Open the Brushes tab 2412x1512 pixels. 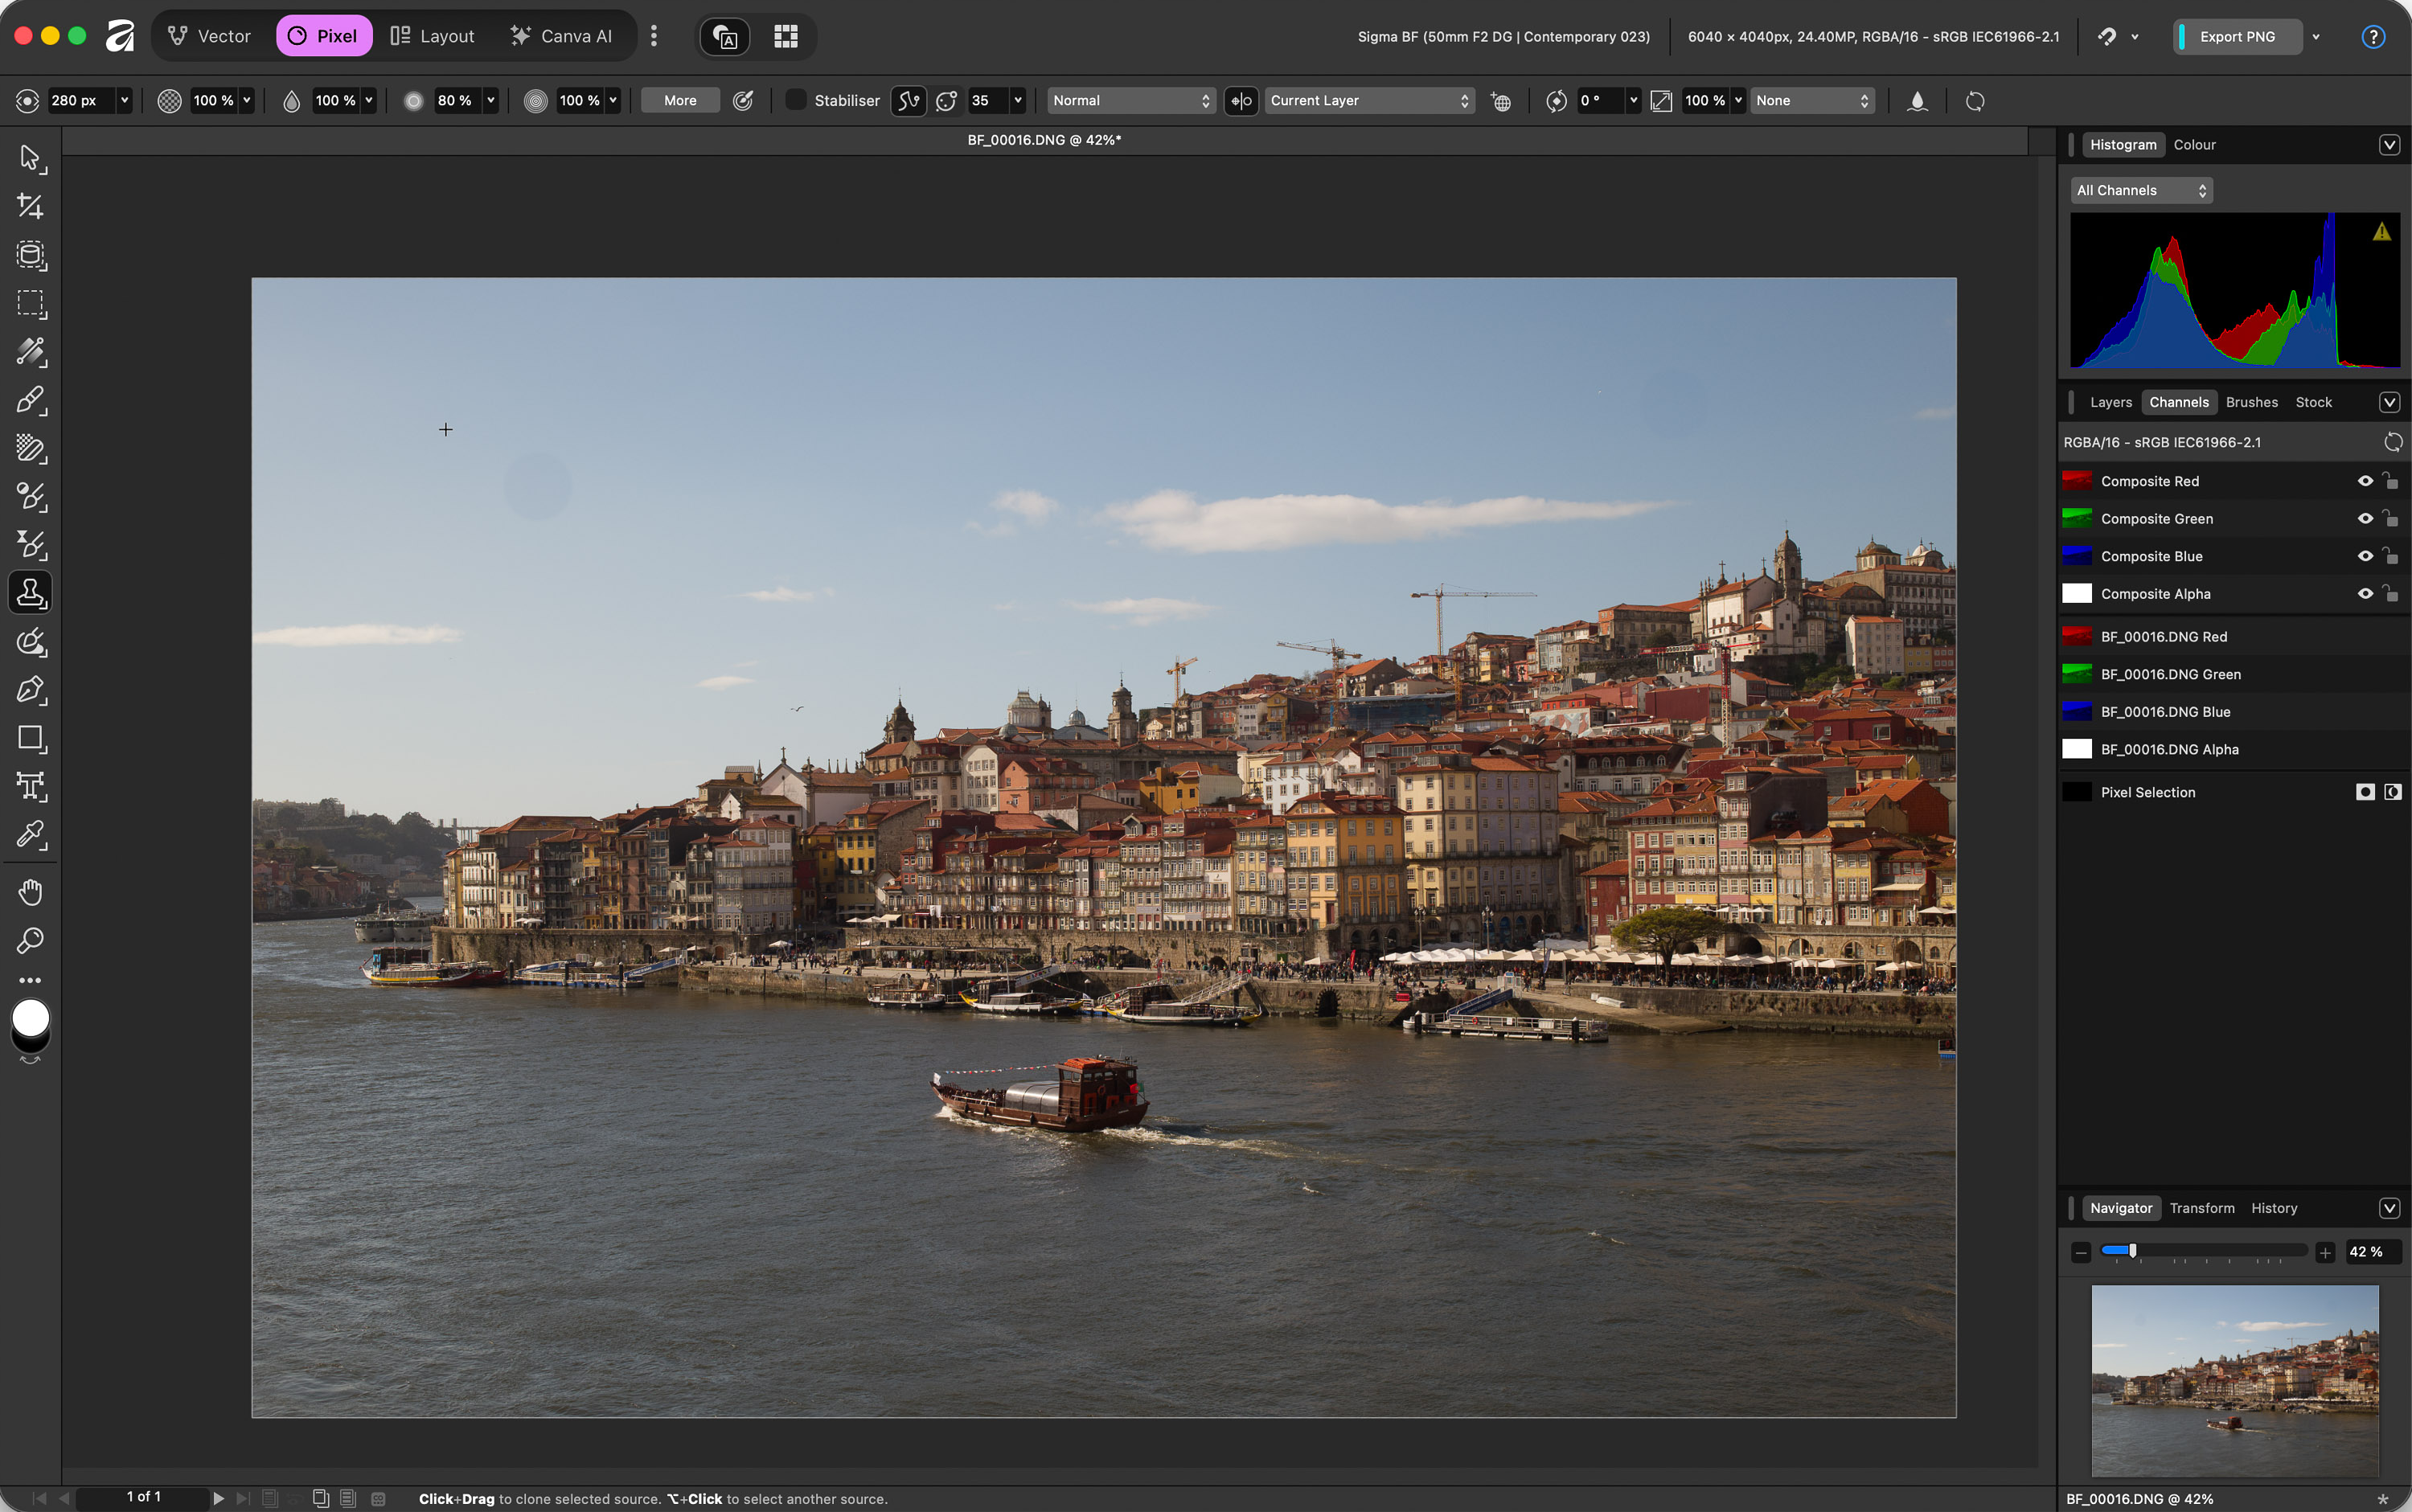[2251, 402]
